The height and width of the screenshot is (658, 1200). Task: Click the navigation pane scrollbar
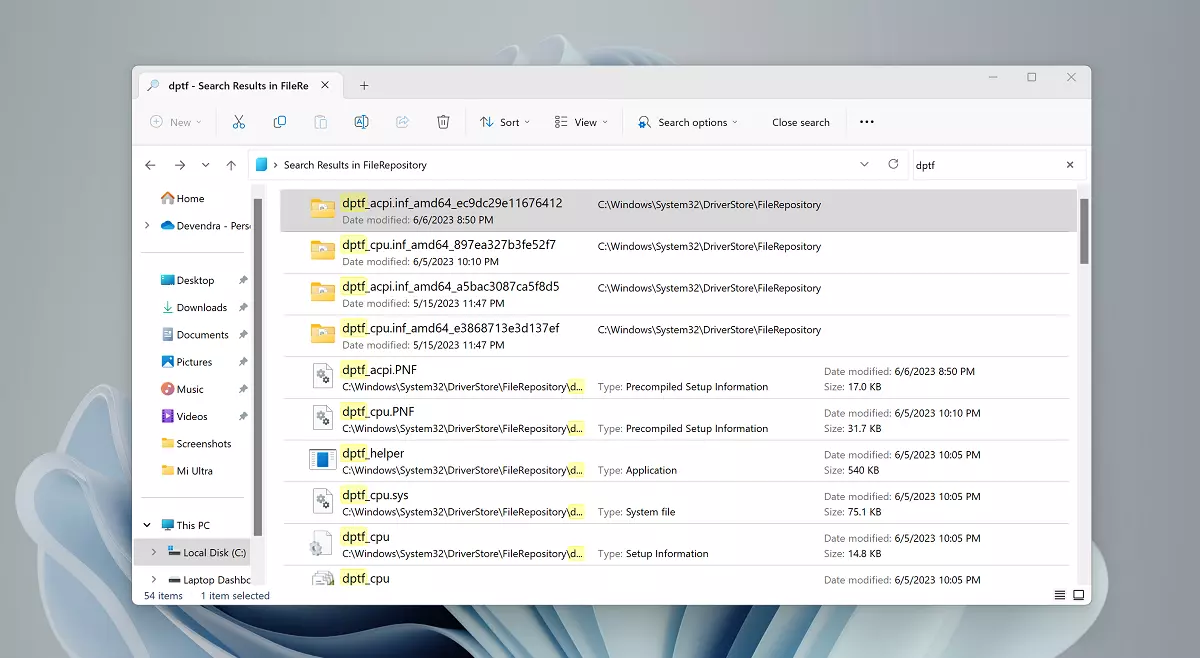[257, 365]
